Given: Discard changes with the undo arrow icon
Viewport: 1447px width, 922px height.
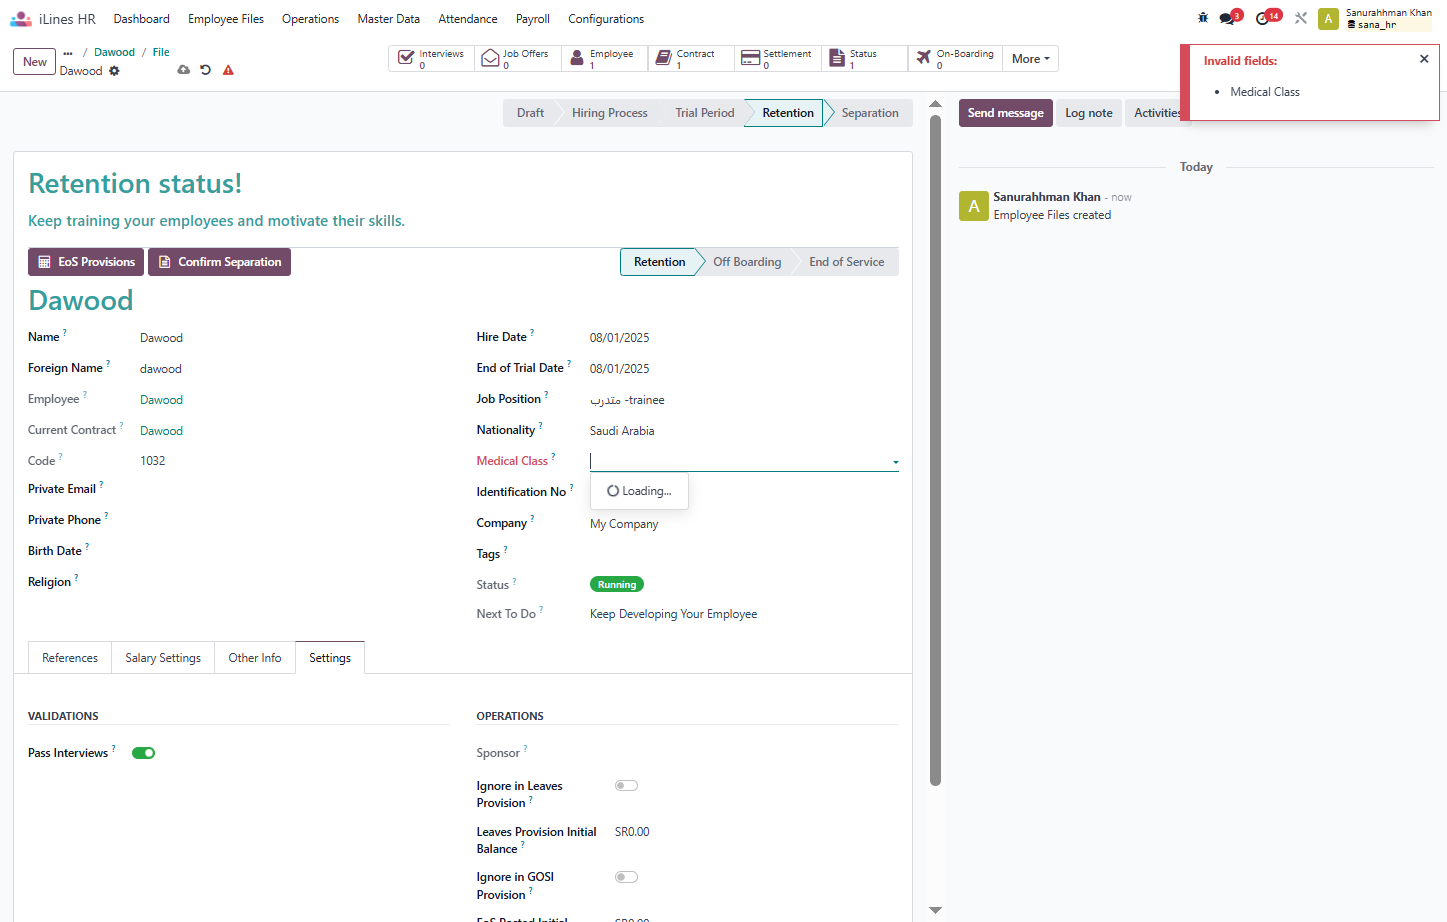Looking at the screenshot, I should 205,70.
